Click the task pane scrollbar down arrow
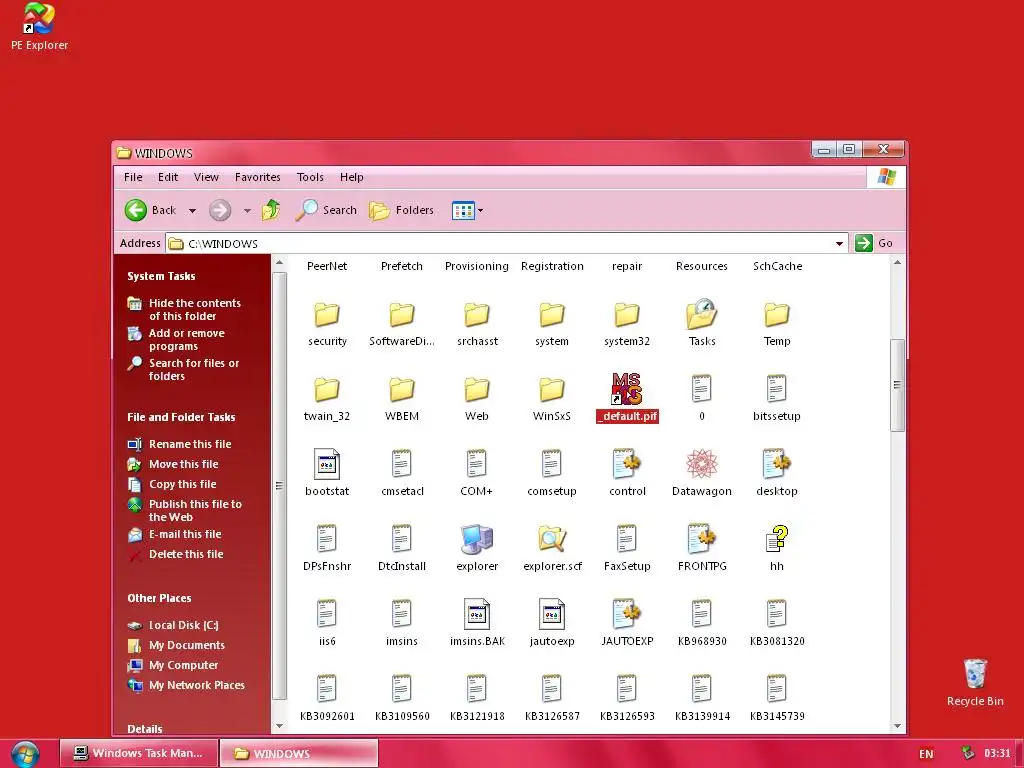Viewport: 1024px width, 768px height. 280,726
